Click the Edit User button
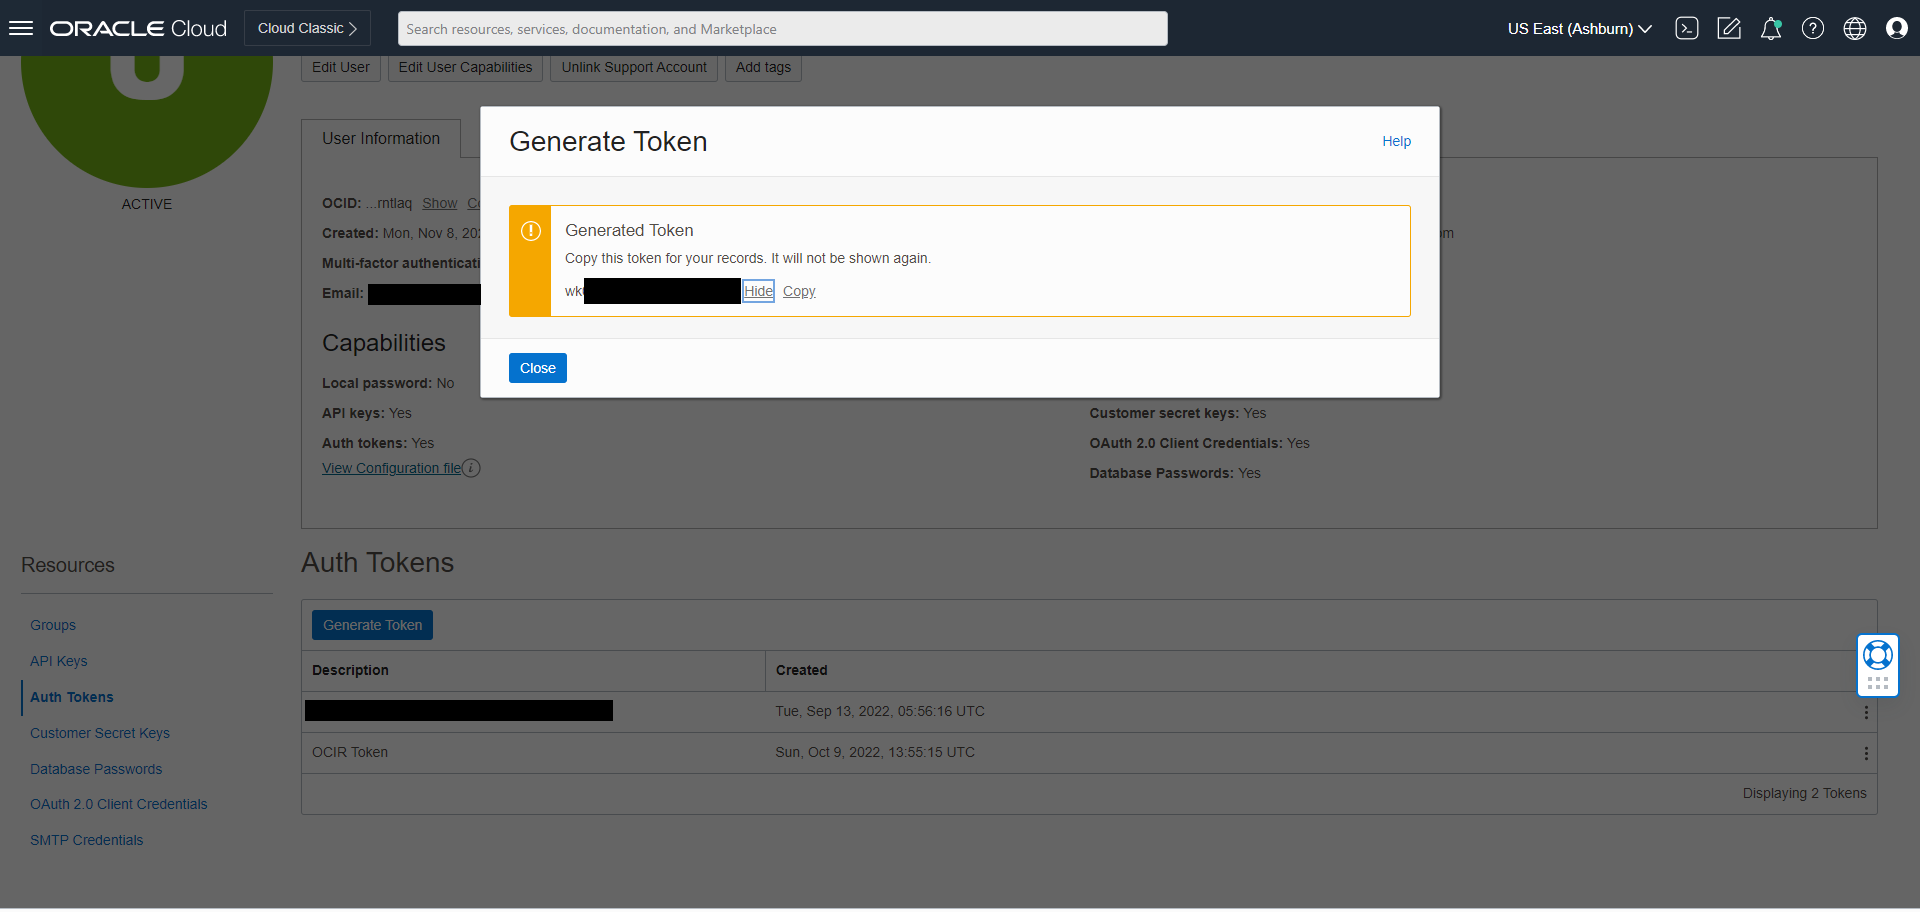Viewport: 1920px width, 912px height. click(x=341, y=67)
